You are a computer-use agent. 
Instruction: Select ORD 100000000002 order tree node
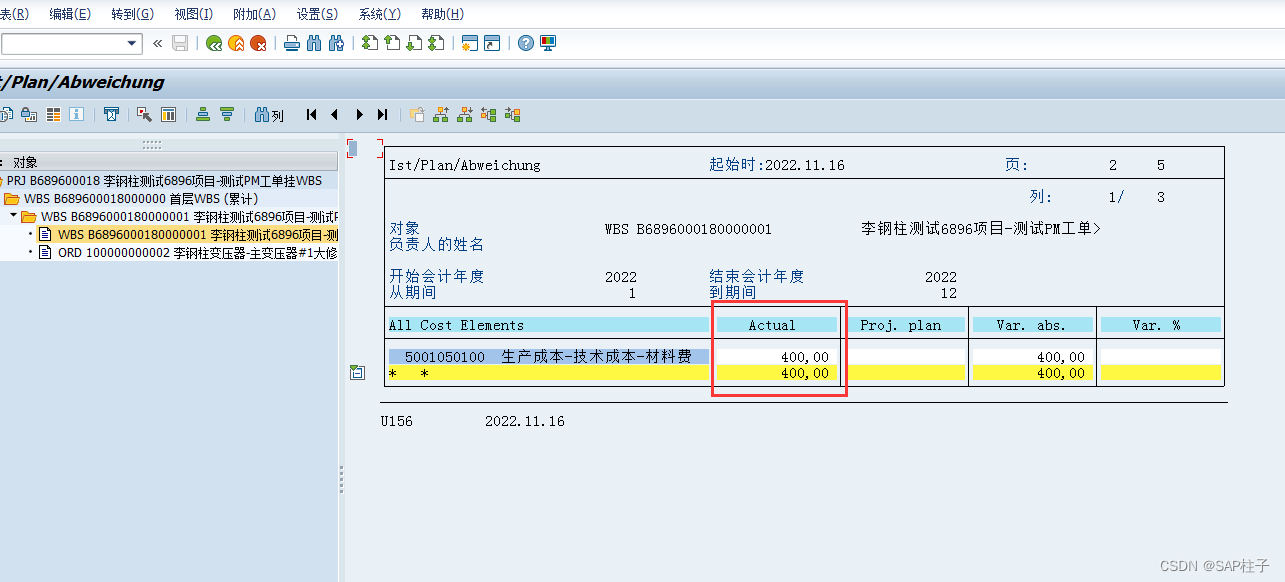point(197,252)
